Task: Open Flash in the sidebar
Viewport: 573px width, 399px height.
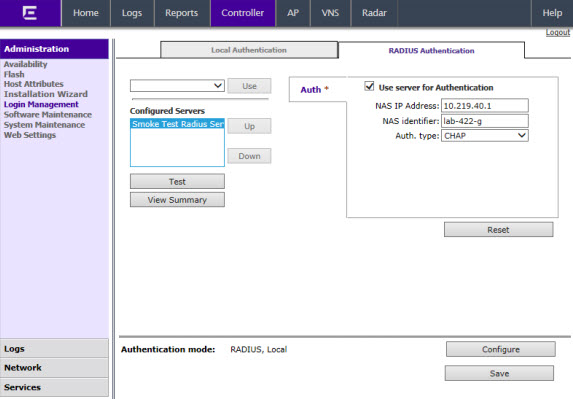Action: tap(14, 74)
